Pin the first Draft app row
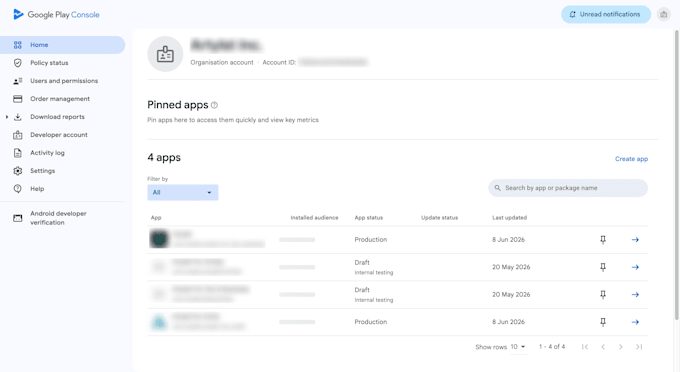 603,267
